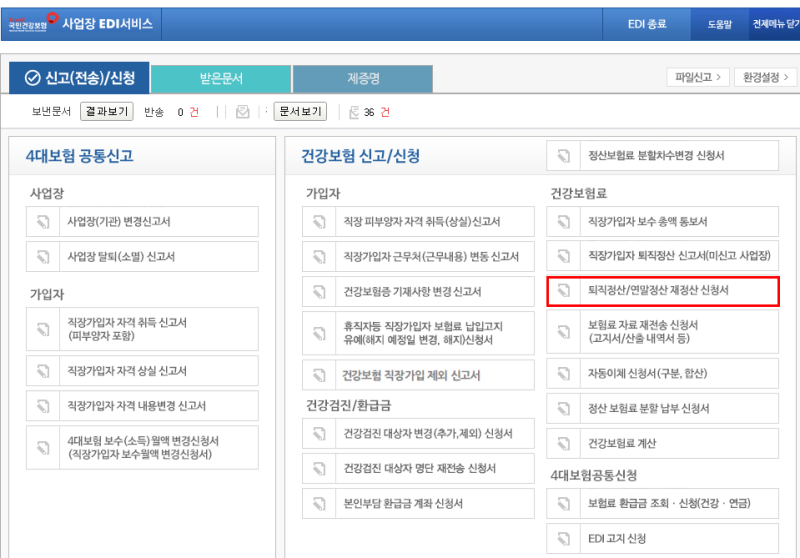Open 자동이체 신청서(구분, 합산)
The width and height of the screenshot is (800, 558).
(x=663, y=373)
